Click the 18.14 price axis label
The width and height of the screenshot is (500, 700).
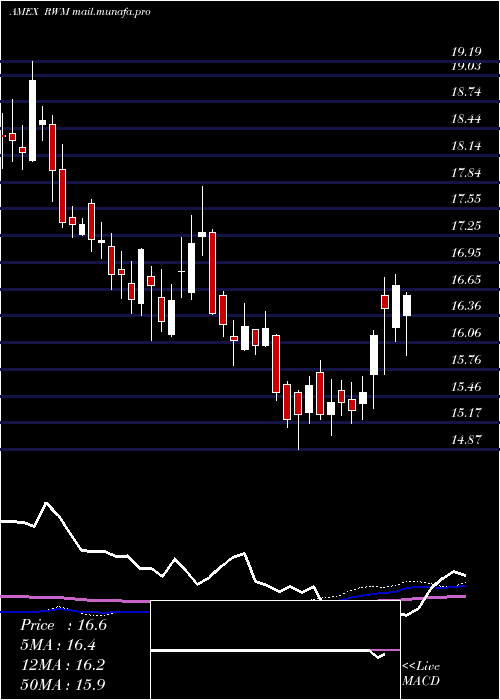[x=466, y=146]
